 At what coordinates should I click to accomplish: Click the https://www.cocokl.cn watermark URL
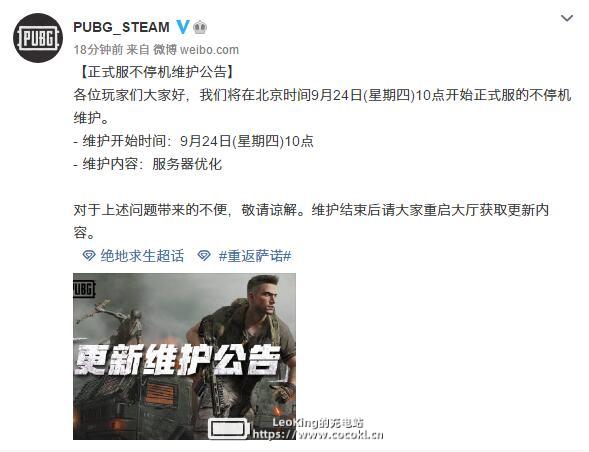[318, 435]
